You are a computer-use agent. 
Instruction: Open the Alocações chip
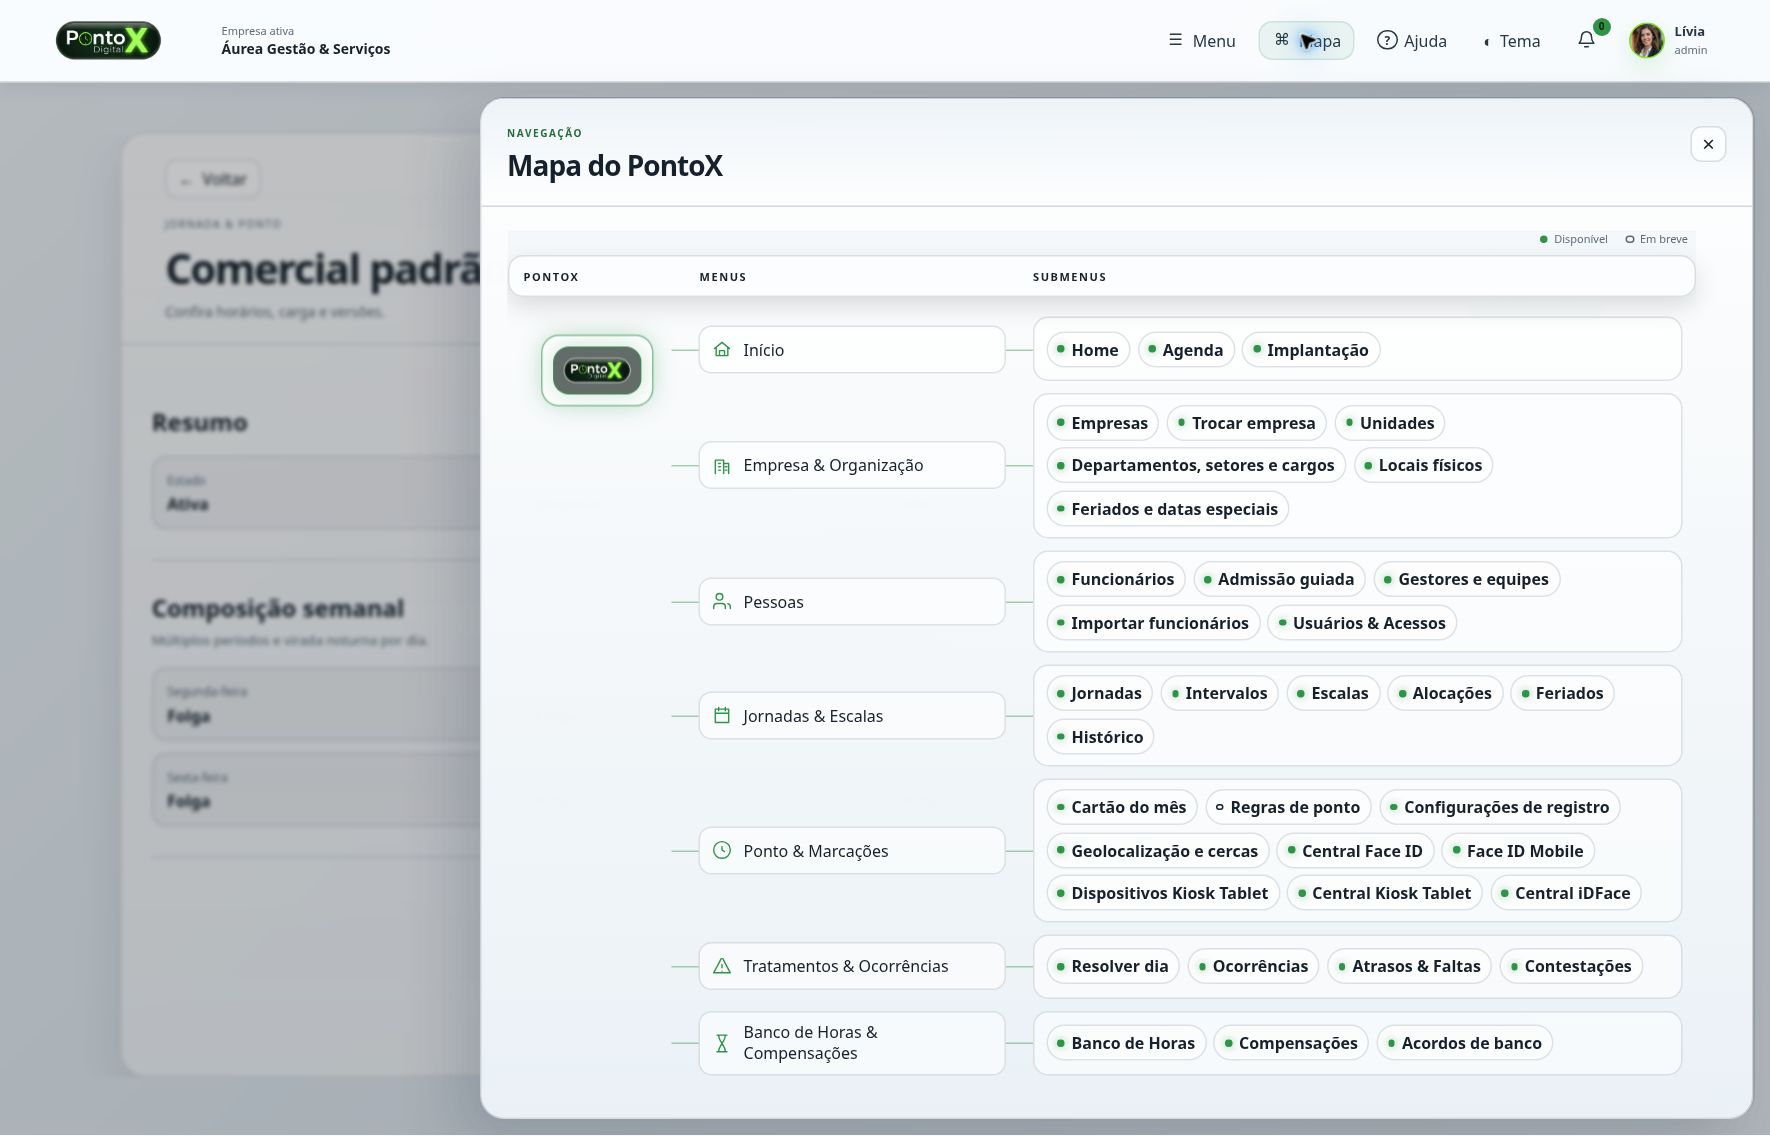coord(1445,693)
